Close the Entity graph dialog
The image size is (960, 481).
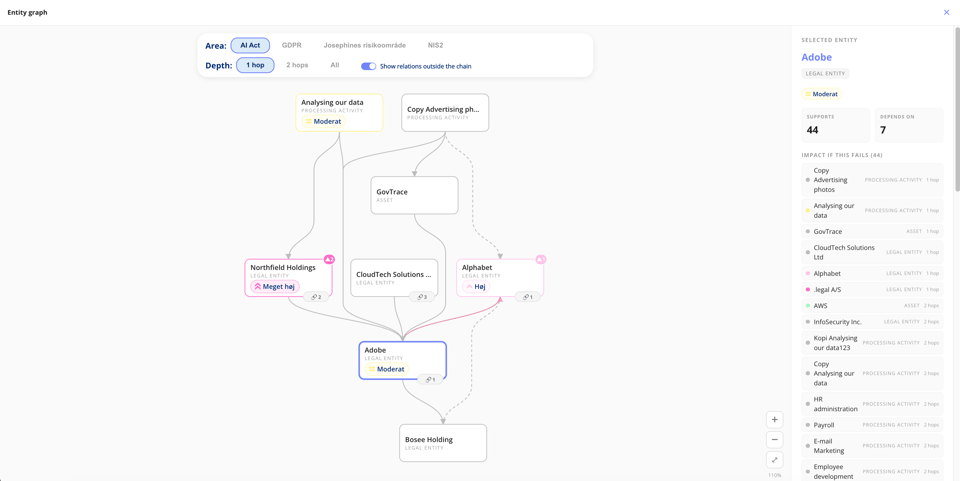pyautogui.click(x=946, y=12)
